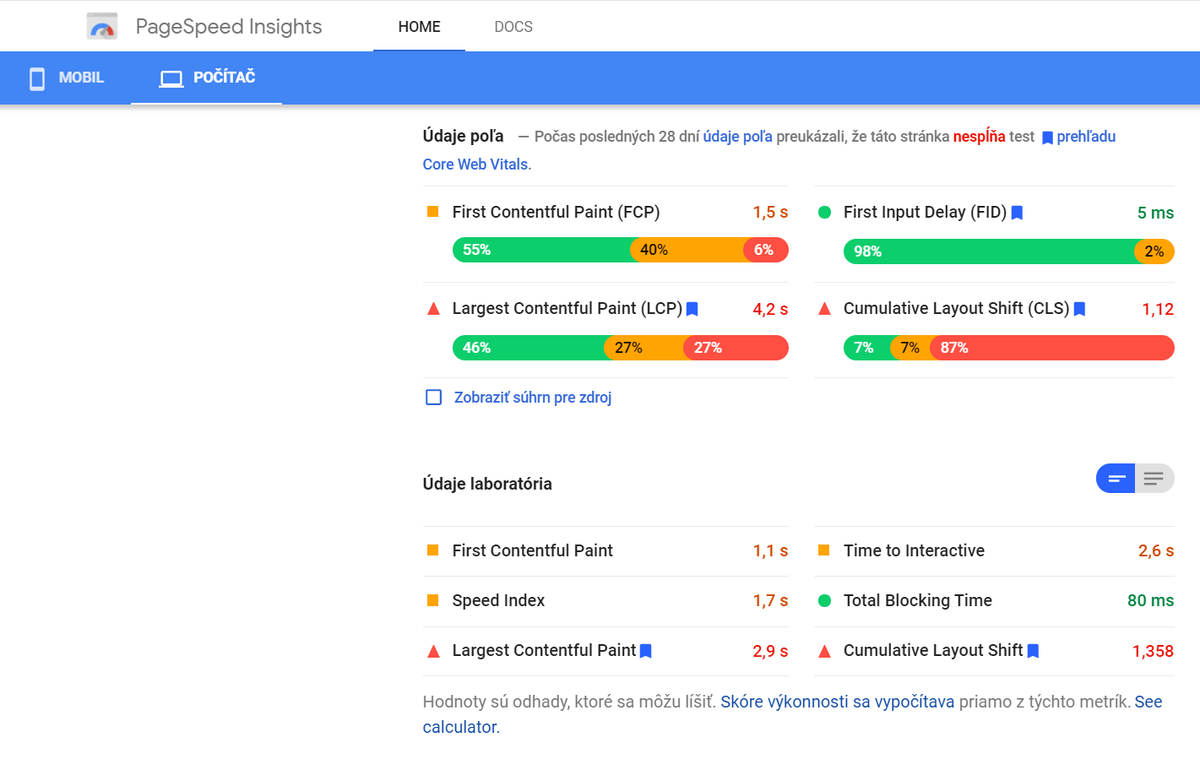Click LCP red 27% bar segment
This screenshot has width=1200, height=758.
[736, 348]
